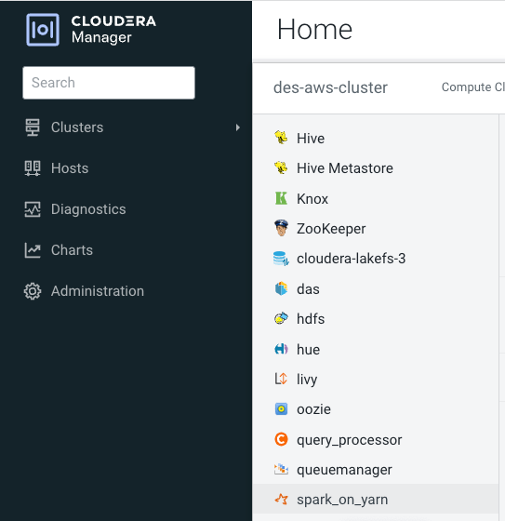Click the livy service icon
505x521 pixels.
[281, 379]
